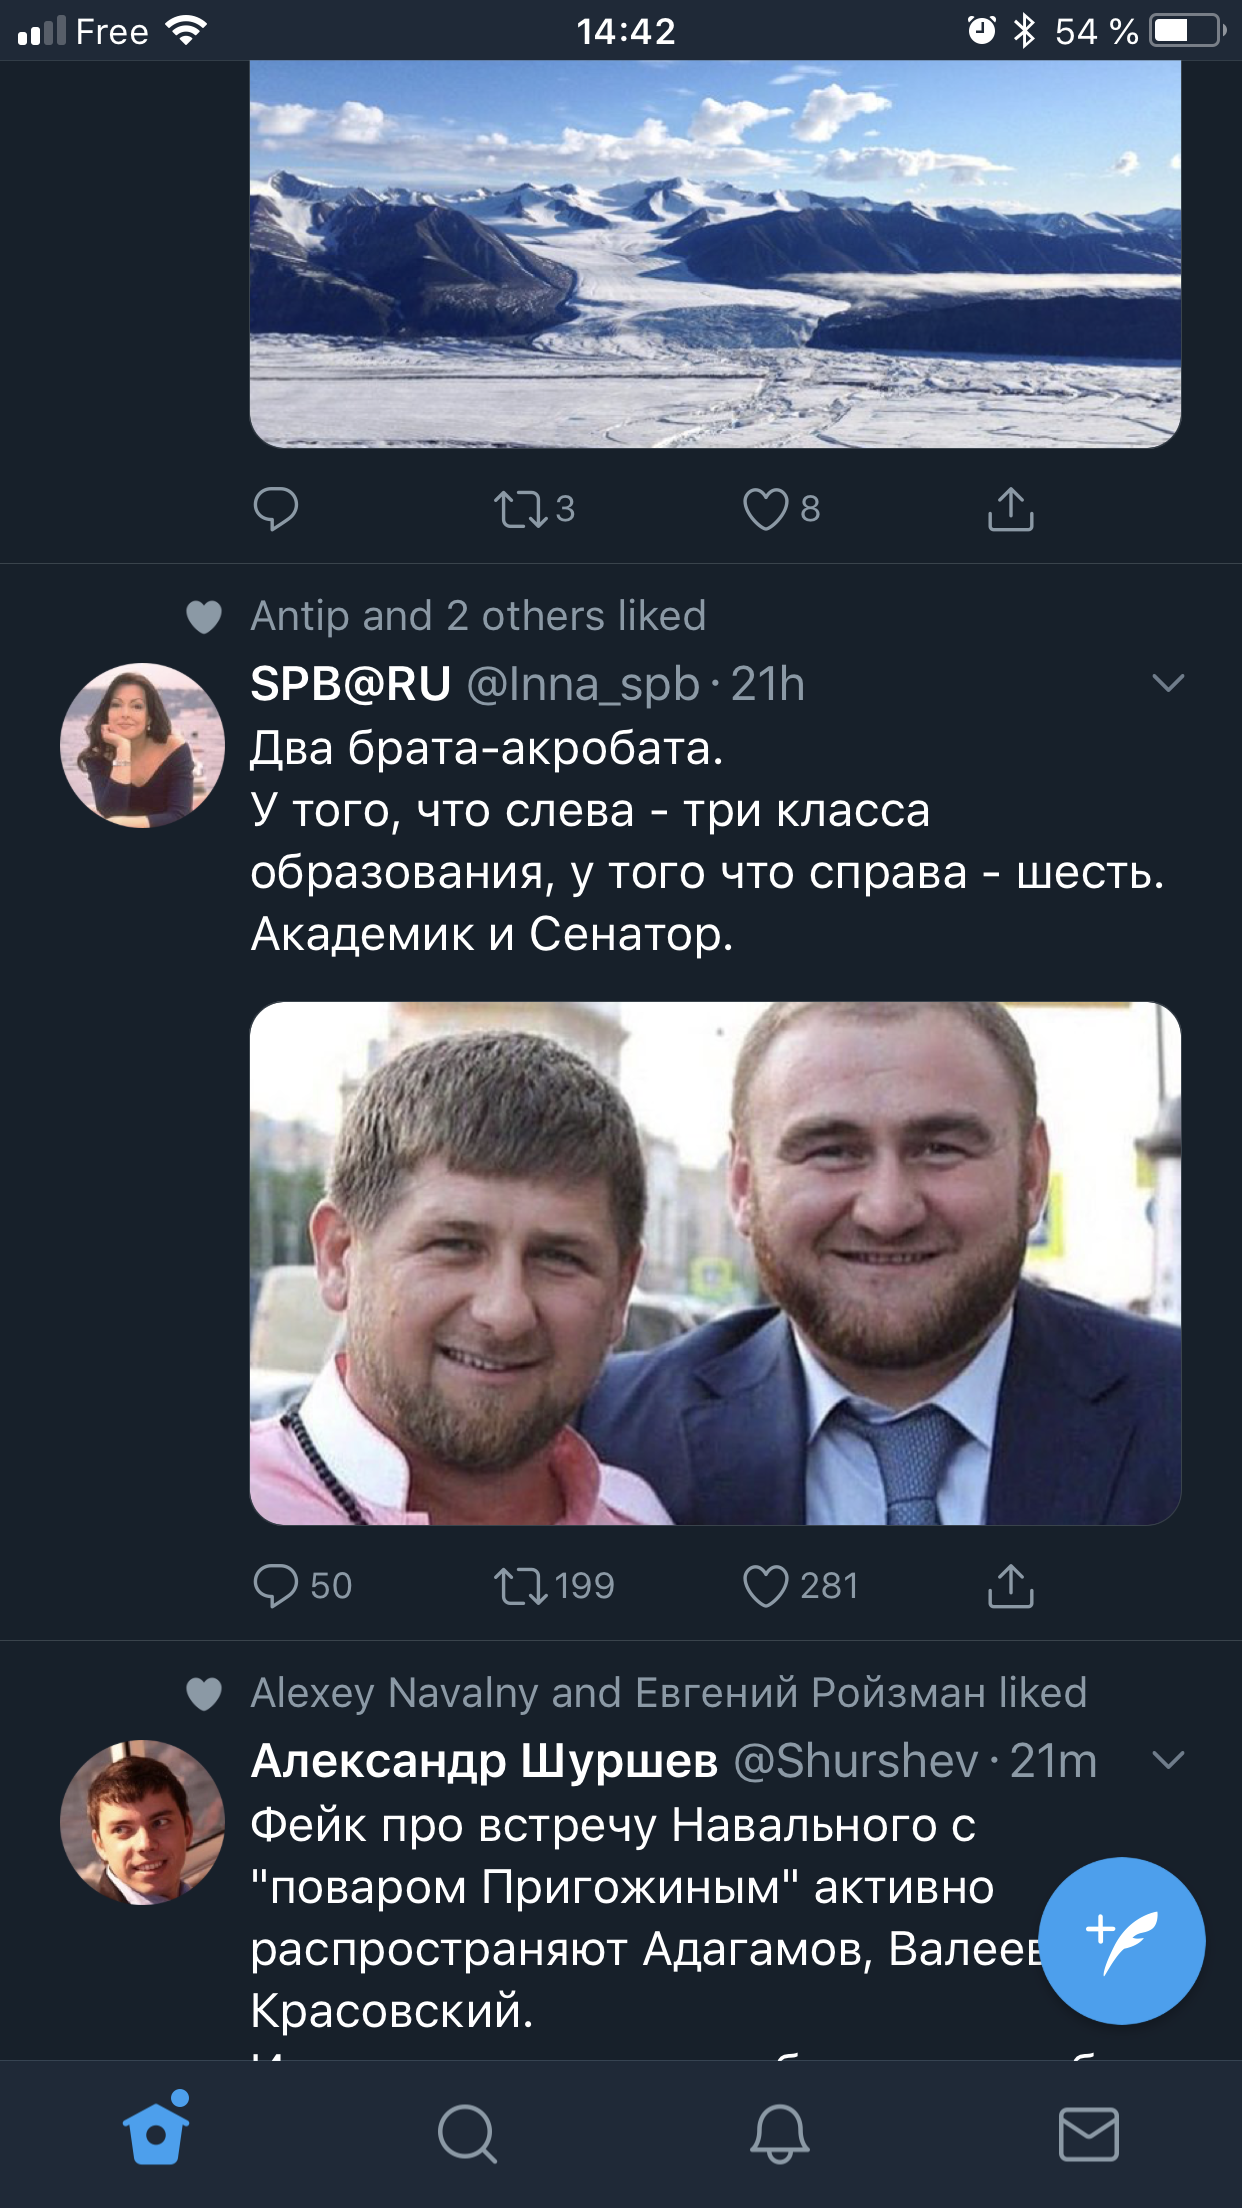Reply to the glacier photo tweet
Screen dimensions: 1242x2208
(276, 509)
